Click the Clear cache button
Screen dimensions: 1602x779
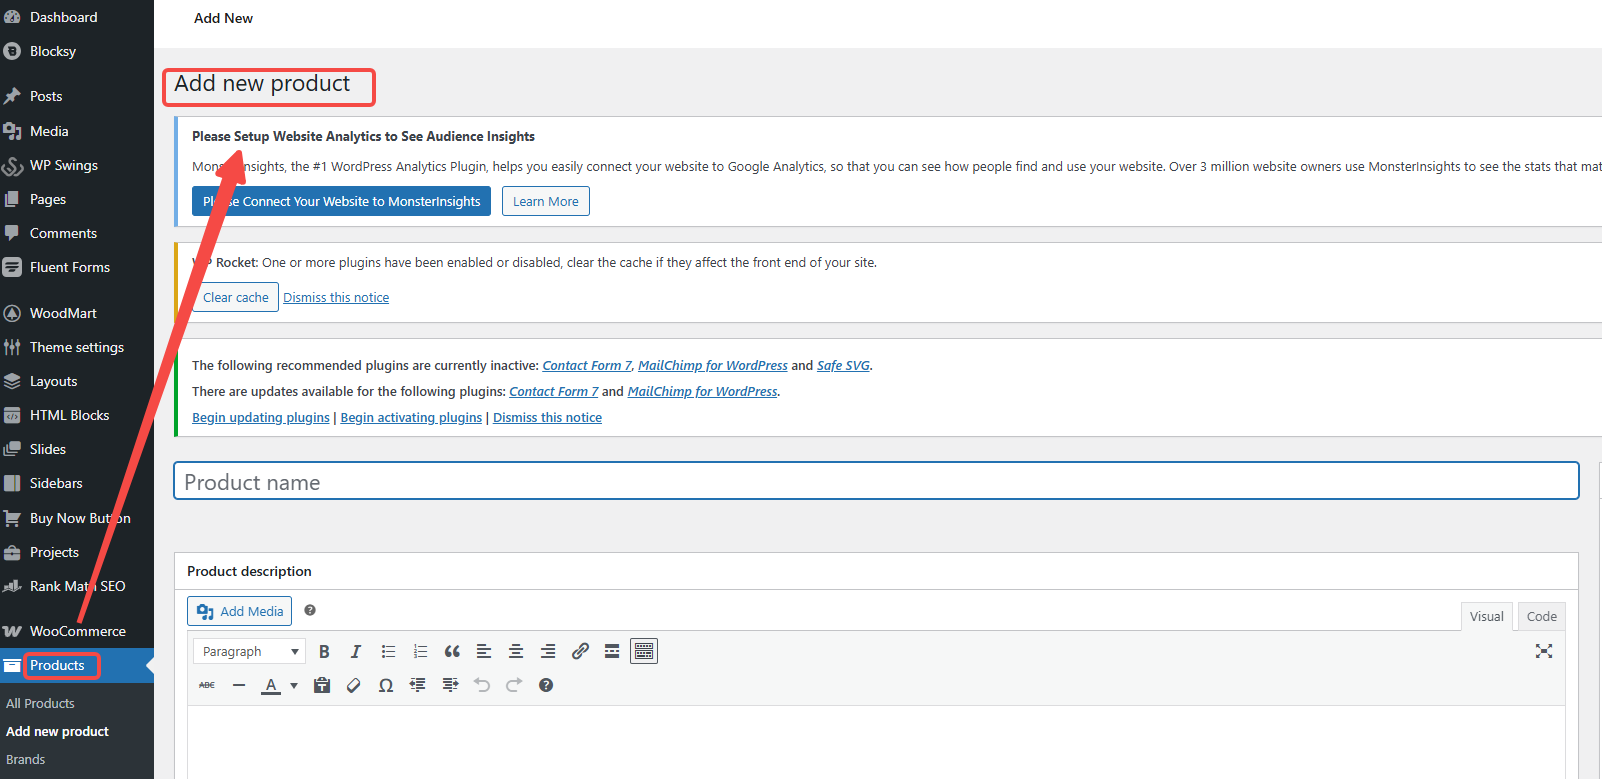[236, 297]
